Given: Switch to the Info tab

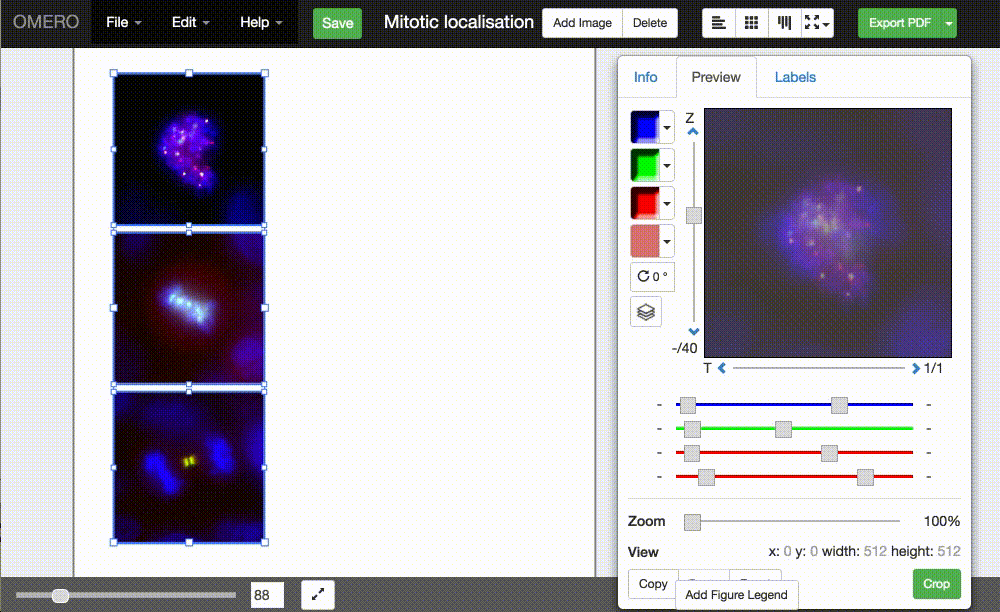Looking at the screenshot, I should 645,77.
